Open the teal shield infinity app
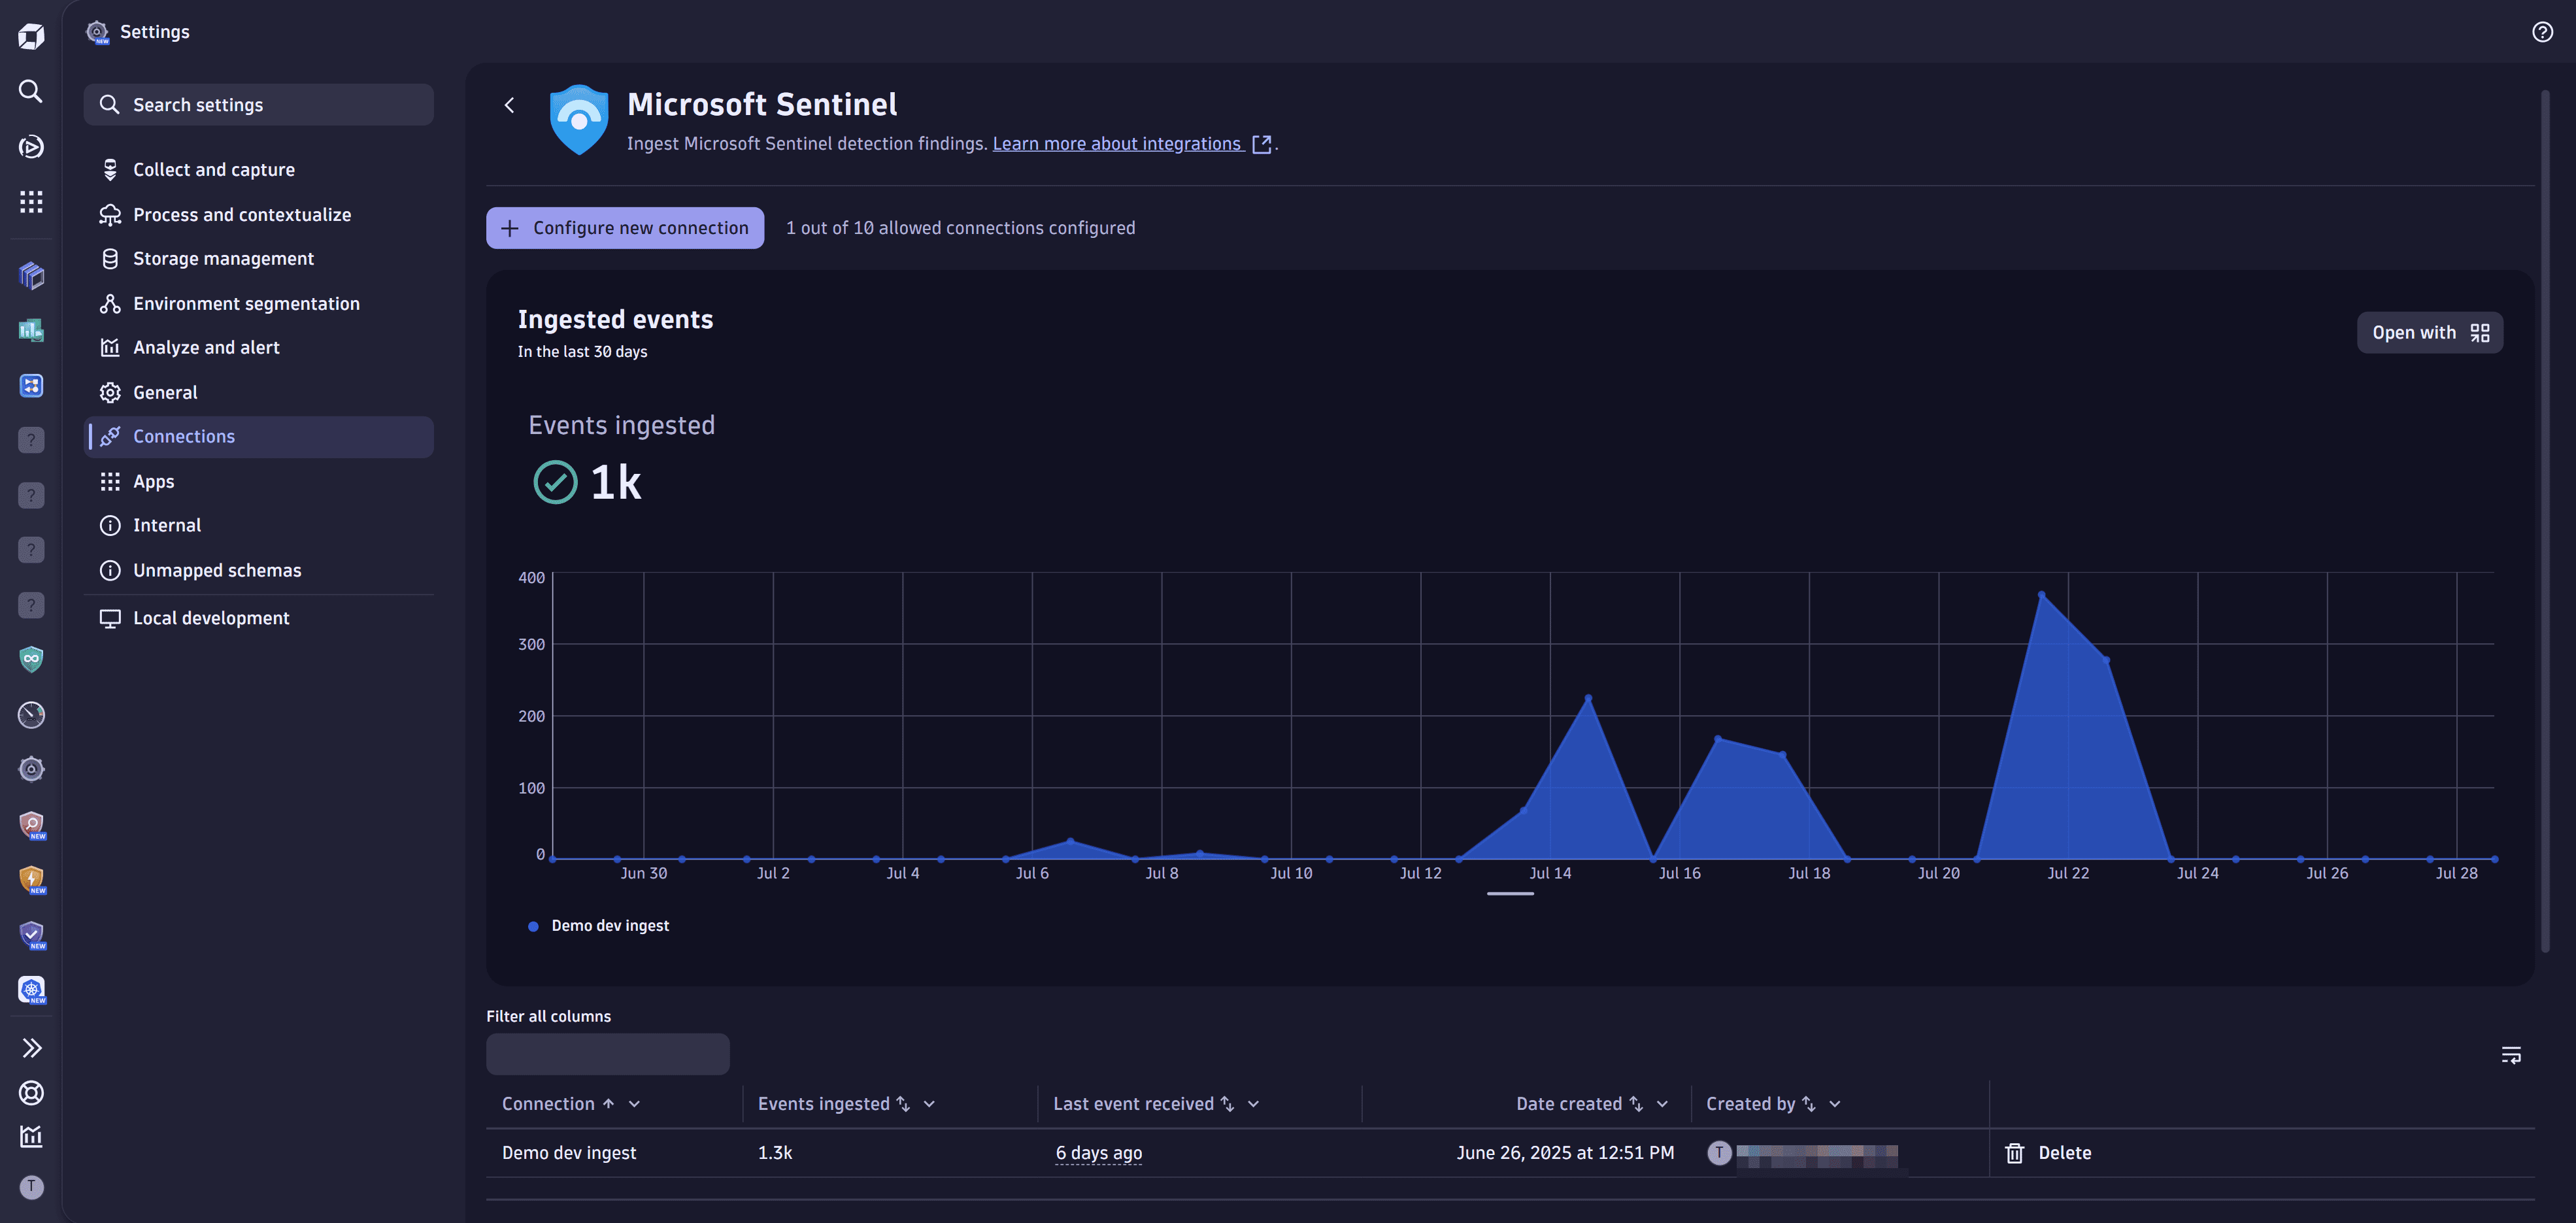The height and width of the screenshot is (1223, 2576). [31, 659]
